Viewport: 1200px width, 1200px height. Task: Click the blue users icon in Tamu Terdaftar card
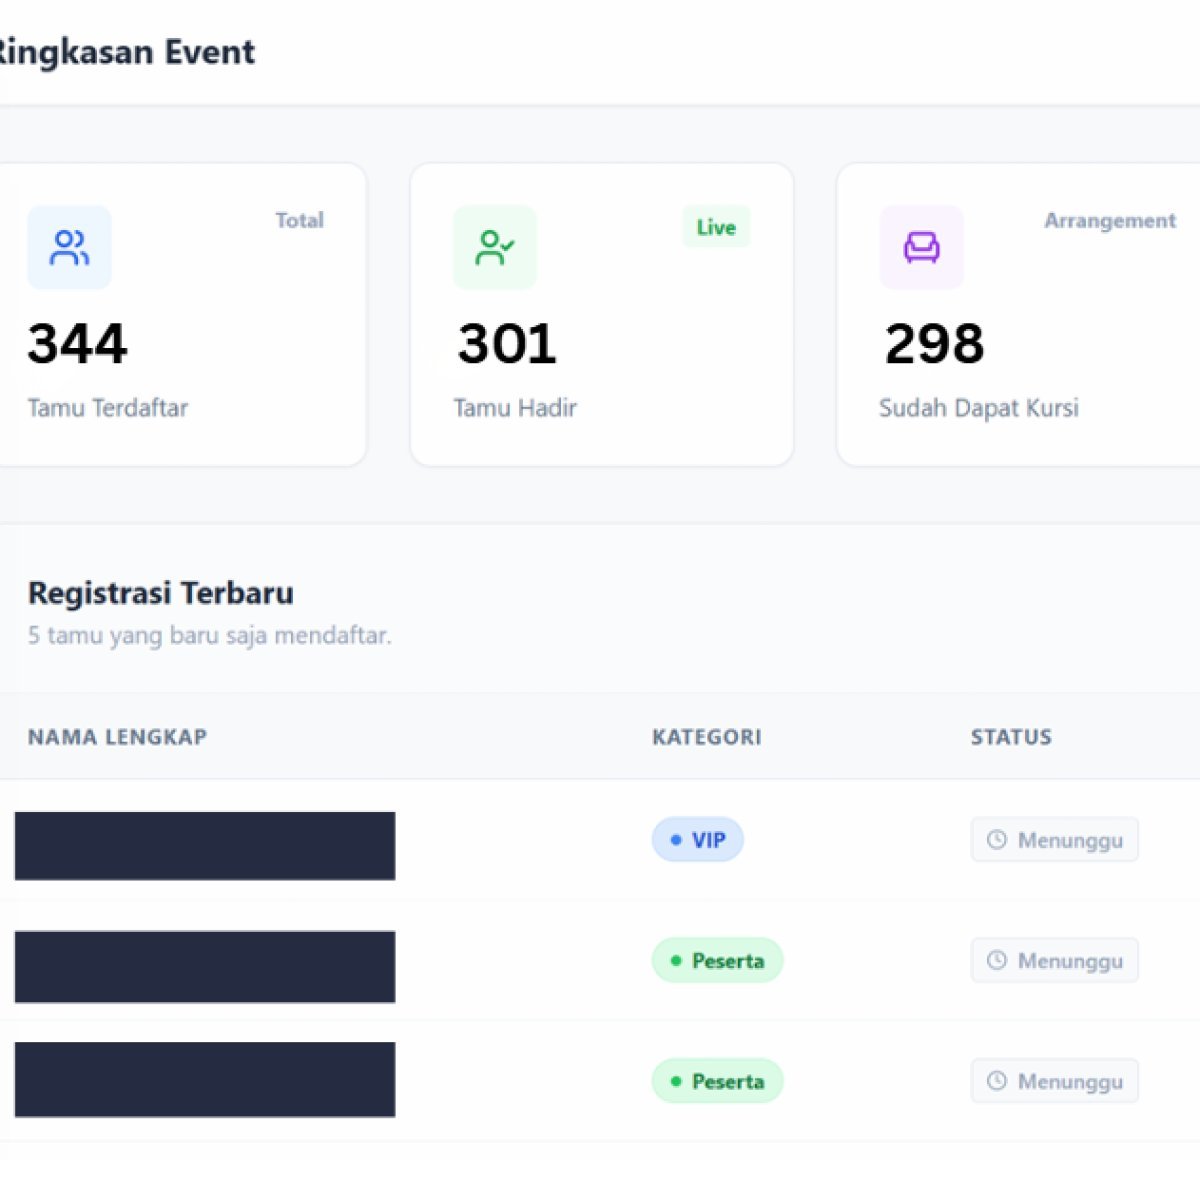point(69,247)
